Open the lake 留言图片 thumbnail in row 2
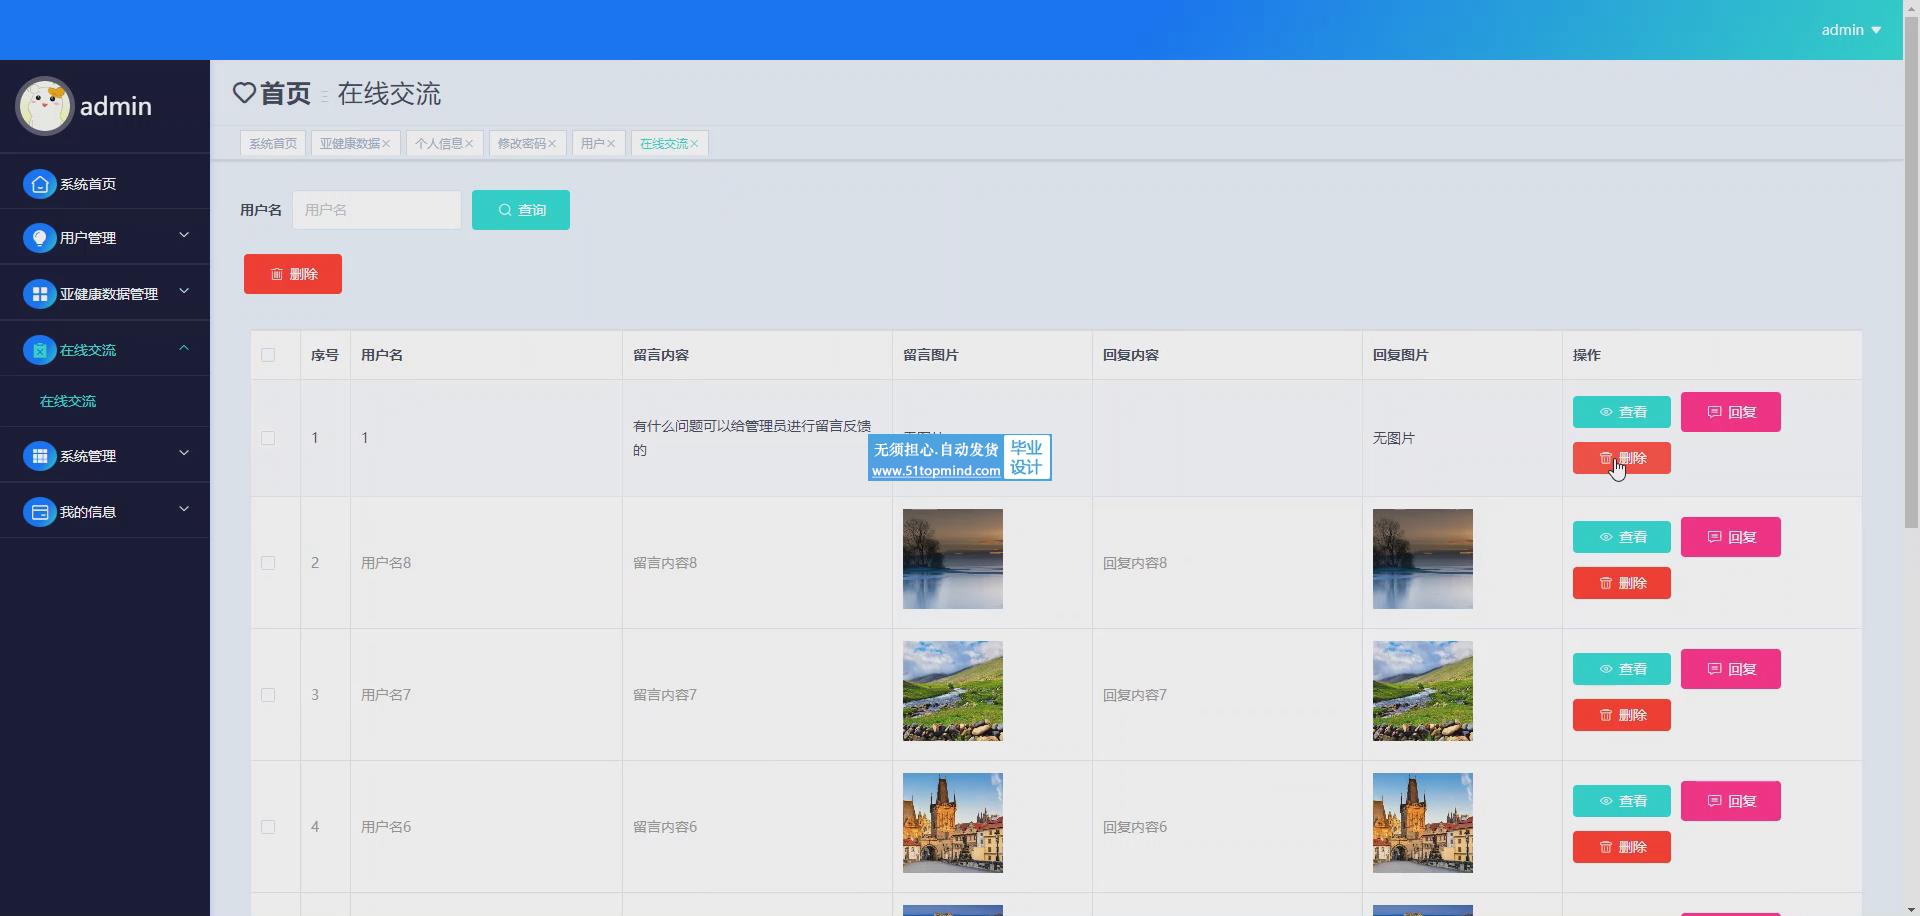The height and width of the screenshot is (916, 1920). pos(953,559)
